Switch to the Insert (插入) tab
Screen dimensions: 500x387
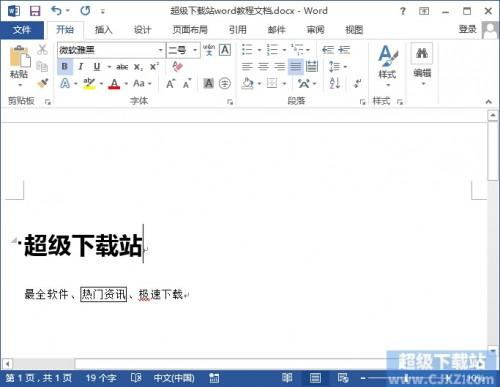pyautogui.click(x=103, y=30)
